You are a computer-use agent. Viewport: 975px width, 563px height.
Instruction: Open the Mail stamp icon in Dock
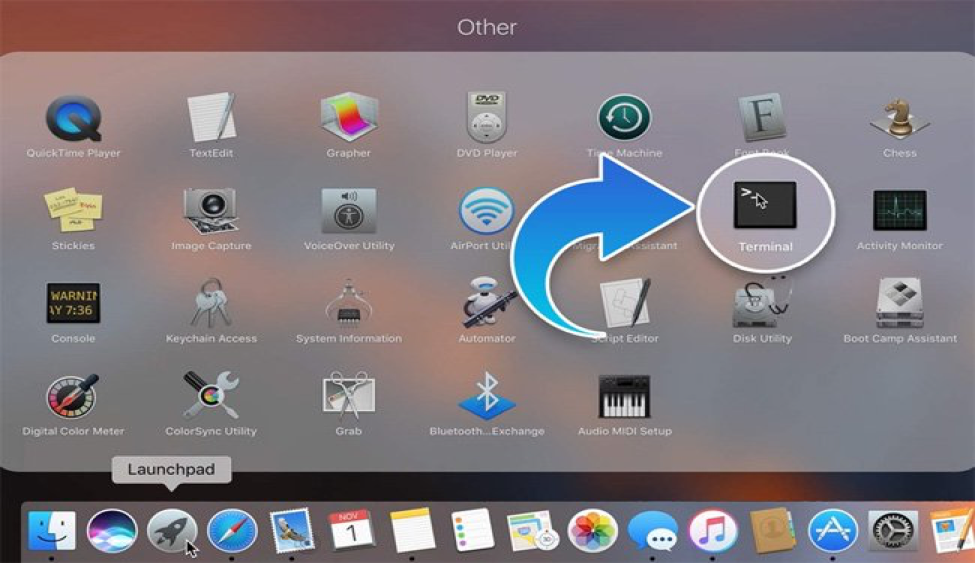click(292, 531)
